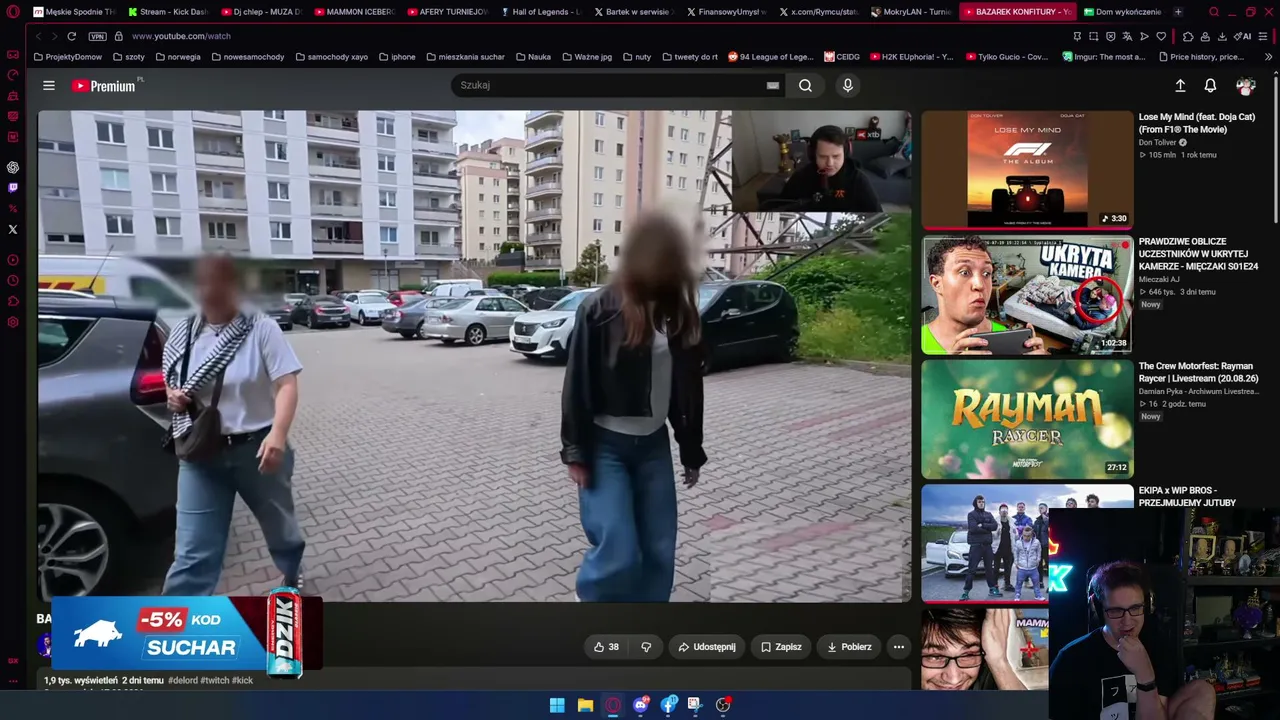Reload the page in the browser
The image size is (1280, 720).
point(71,36)
